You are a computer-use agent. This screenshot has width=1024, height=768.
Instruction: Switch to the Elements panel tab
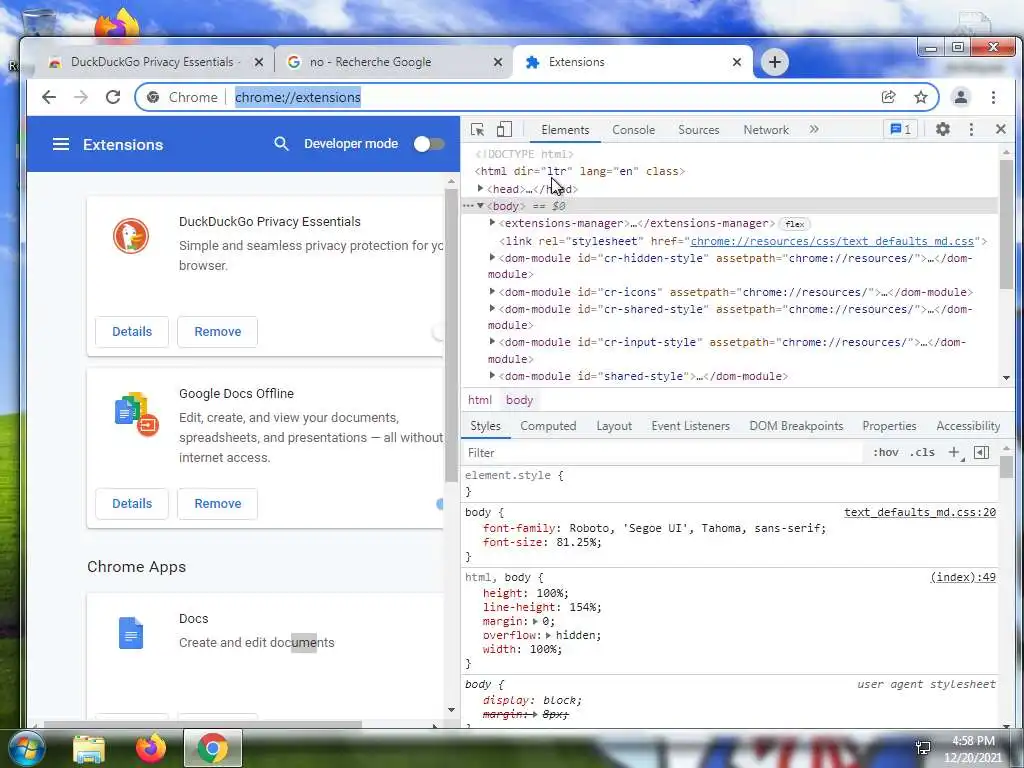[x=565, y=130]
